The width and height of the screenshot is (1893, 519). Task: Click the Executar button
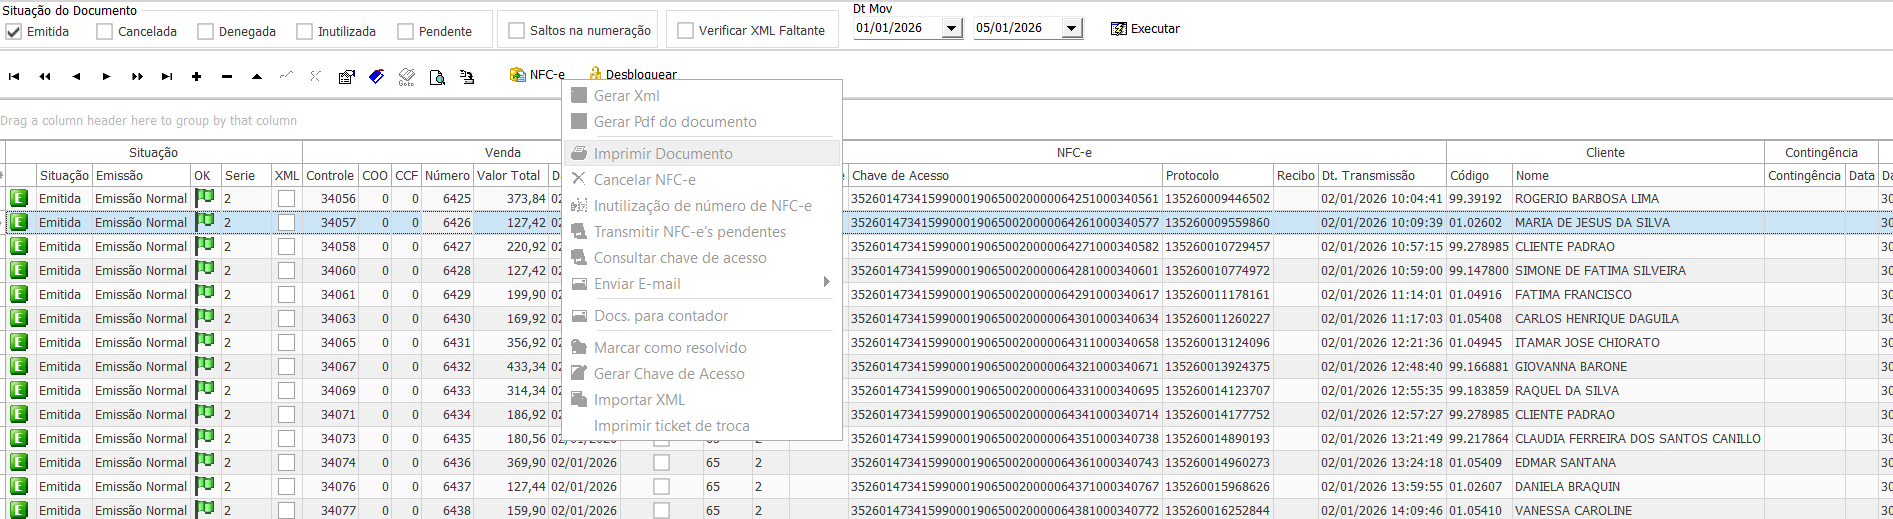[1145, 28]
